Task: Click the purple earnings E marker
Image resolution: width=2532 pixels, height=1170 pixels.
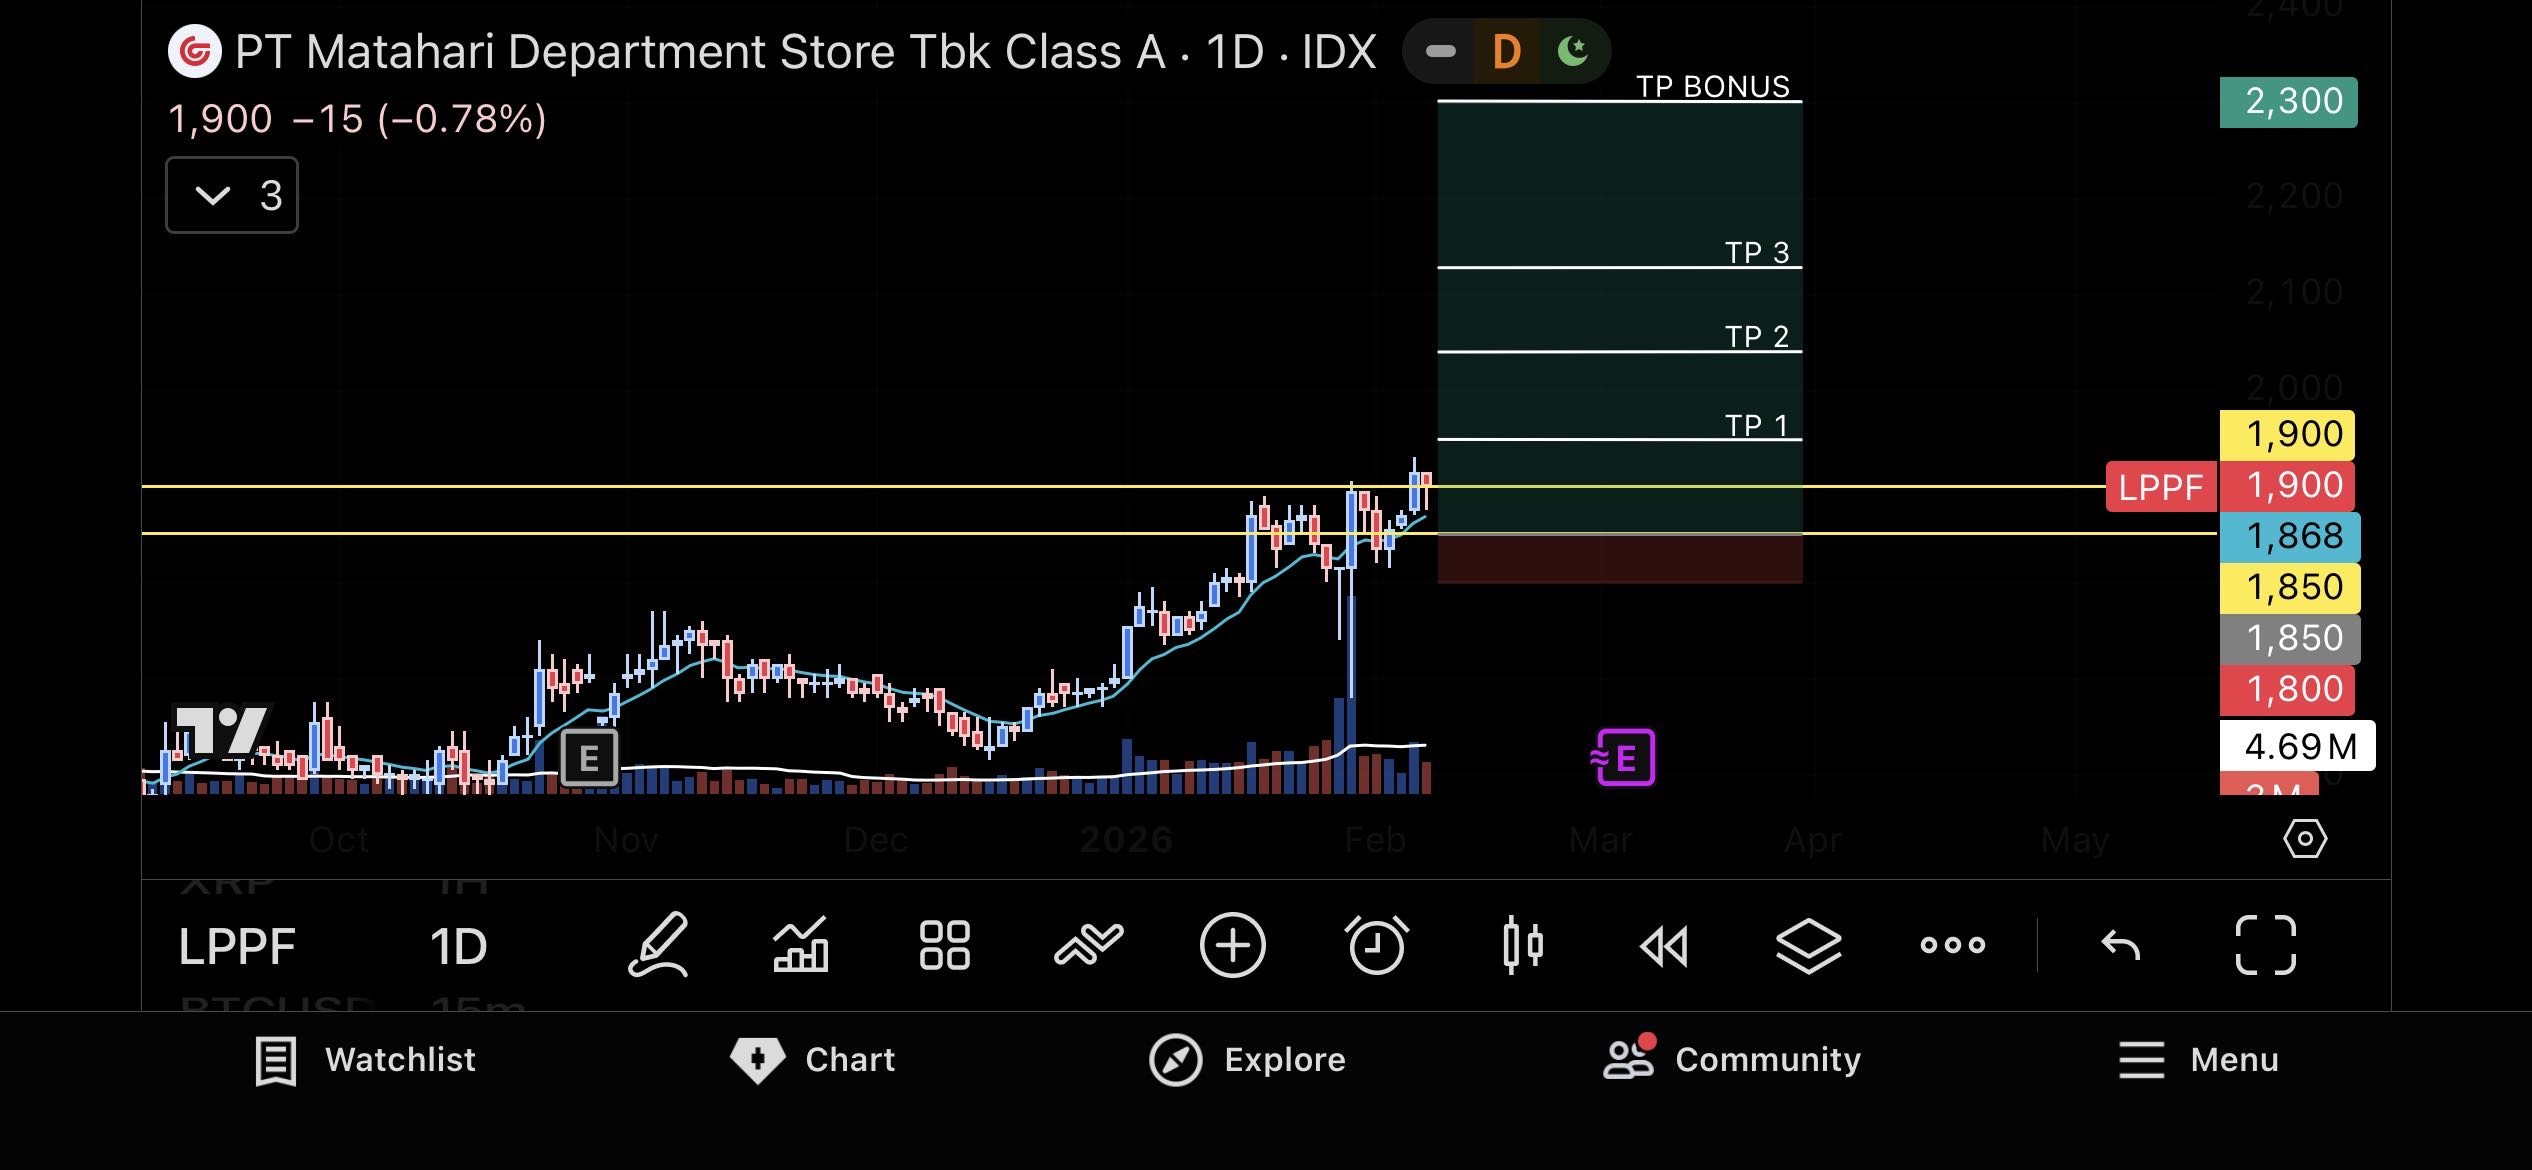Action: [1624, 758]
